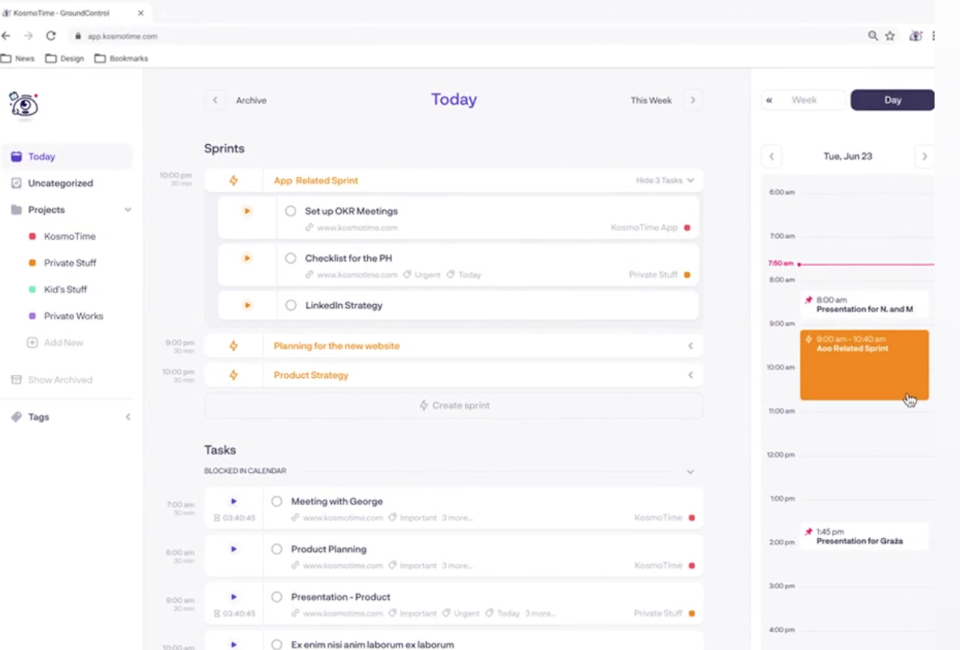Image resolution: width=960 pixels, height=650 pixels.
Task: Click the Create sprint button
Action: coord(455,405)
